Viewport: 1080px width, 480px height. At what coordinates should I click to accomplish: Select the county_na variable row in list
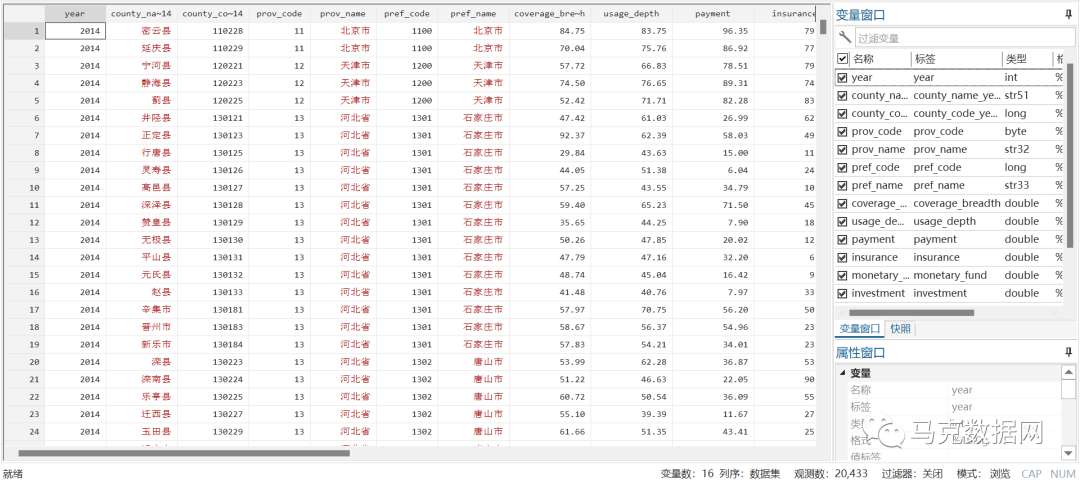pyautogui.click(x=951, y=96)
